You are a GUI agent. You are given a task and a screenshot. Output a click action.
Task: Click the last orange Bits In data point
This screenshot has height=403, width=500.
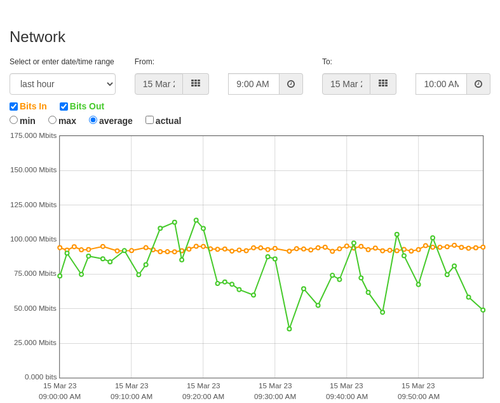(483, 247)
